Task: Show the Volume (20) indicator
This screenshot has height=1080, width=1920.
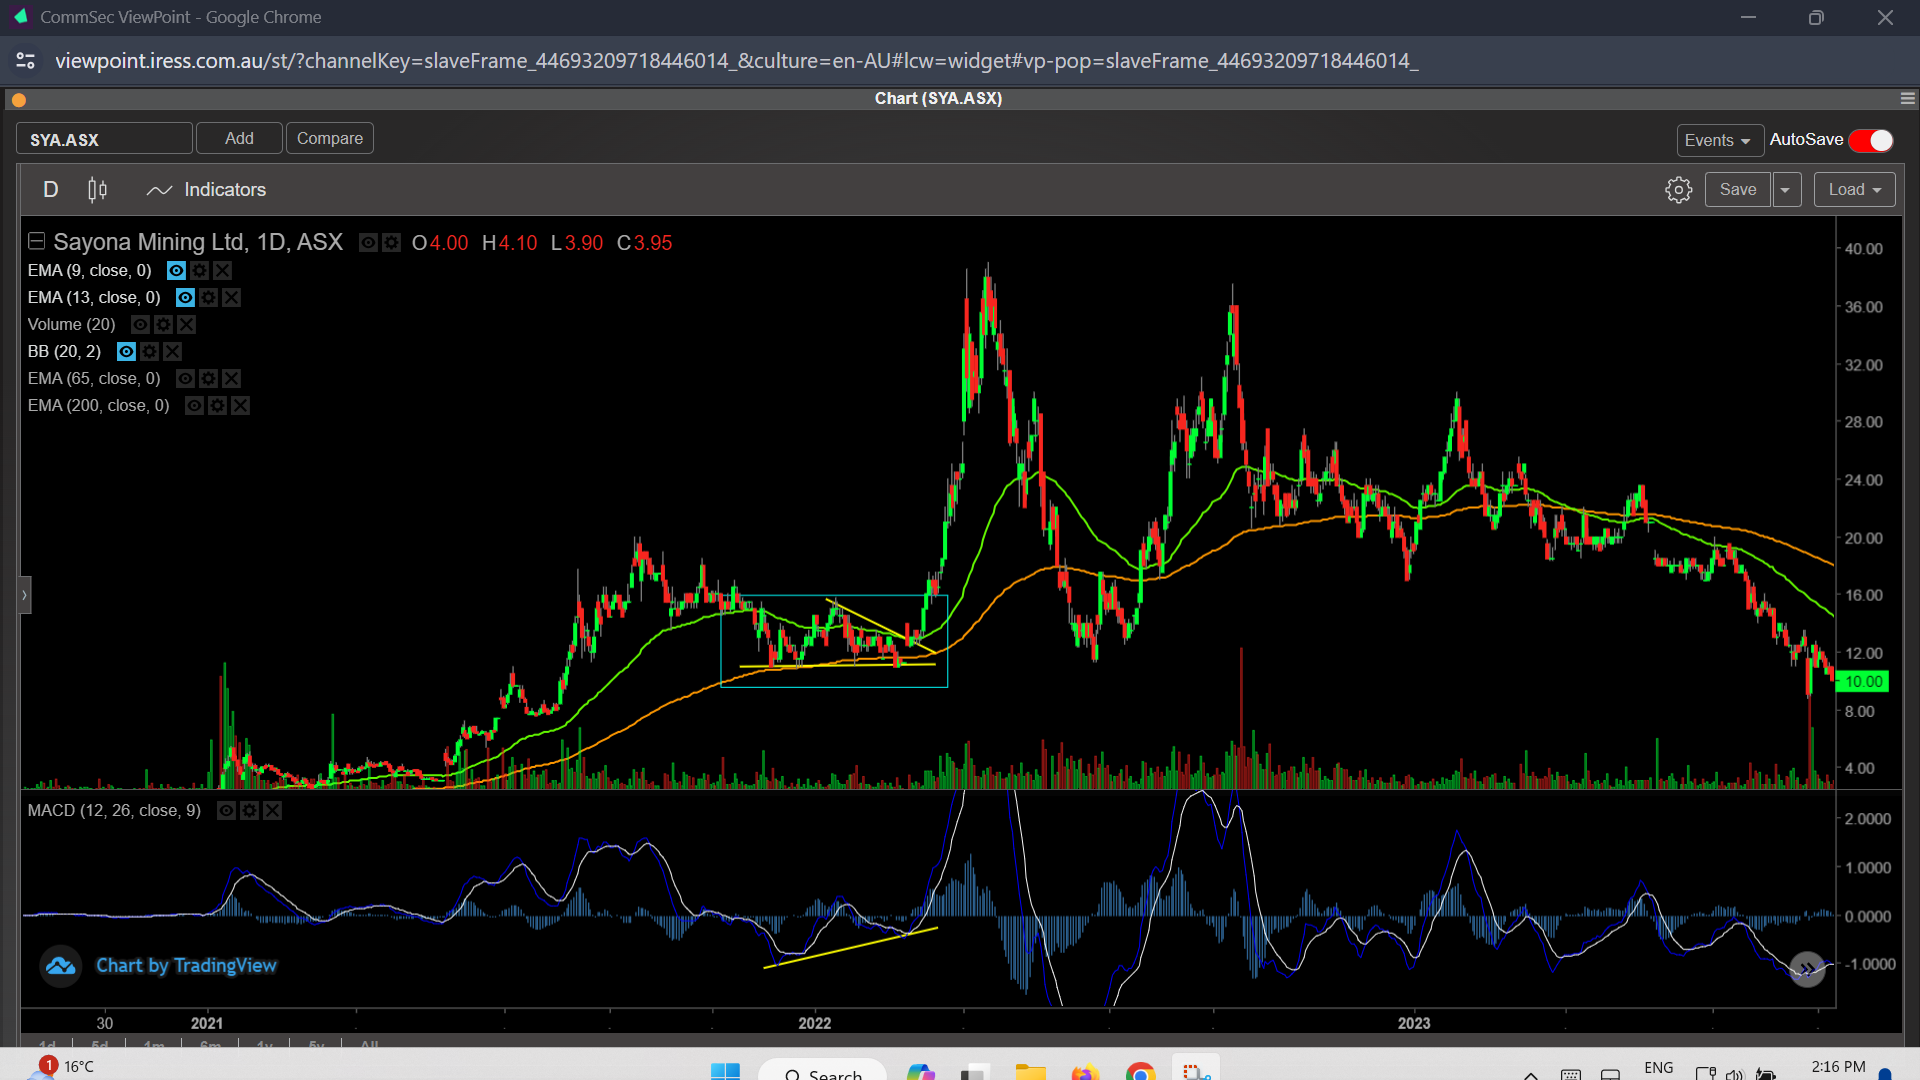Action: coord(140,325)
